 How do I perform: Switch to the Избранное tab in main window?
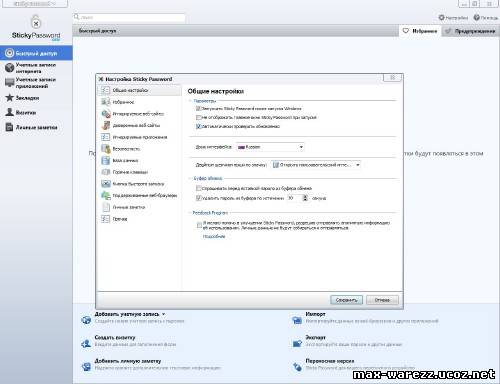420,31
